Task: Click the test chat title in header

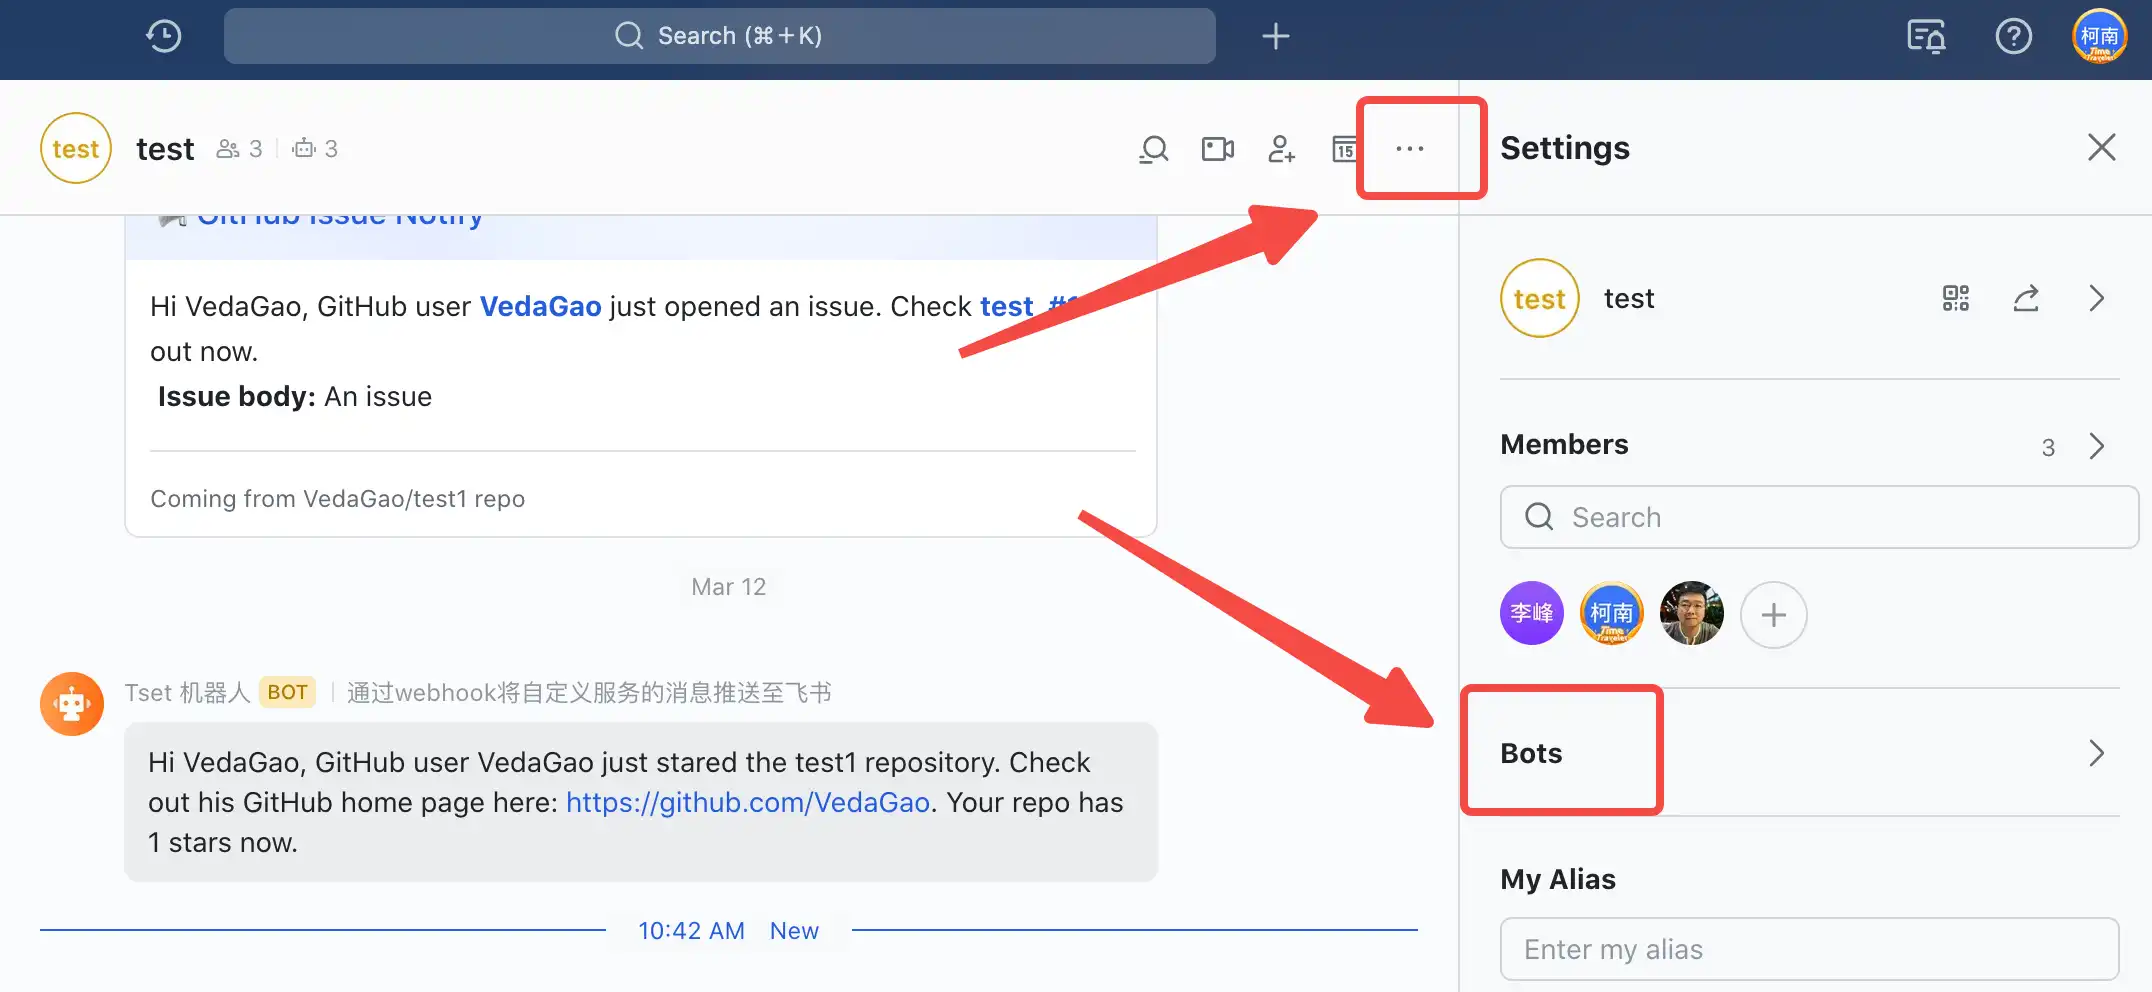Action: click(165, 148)
